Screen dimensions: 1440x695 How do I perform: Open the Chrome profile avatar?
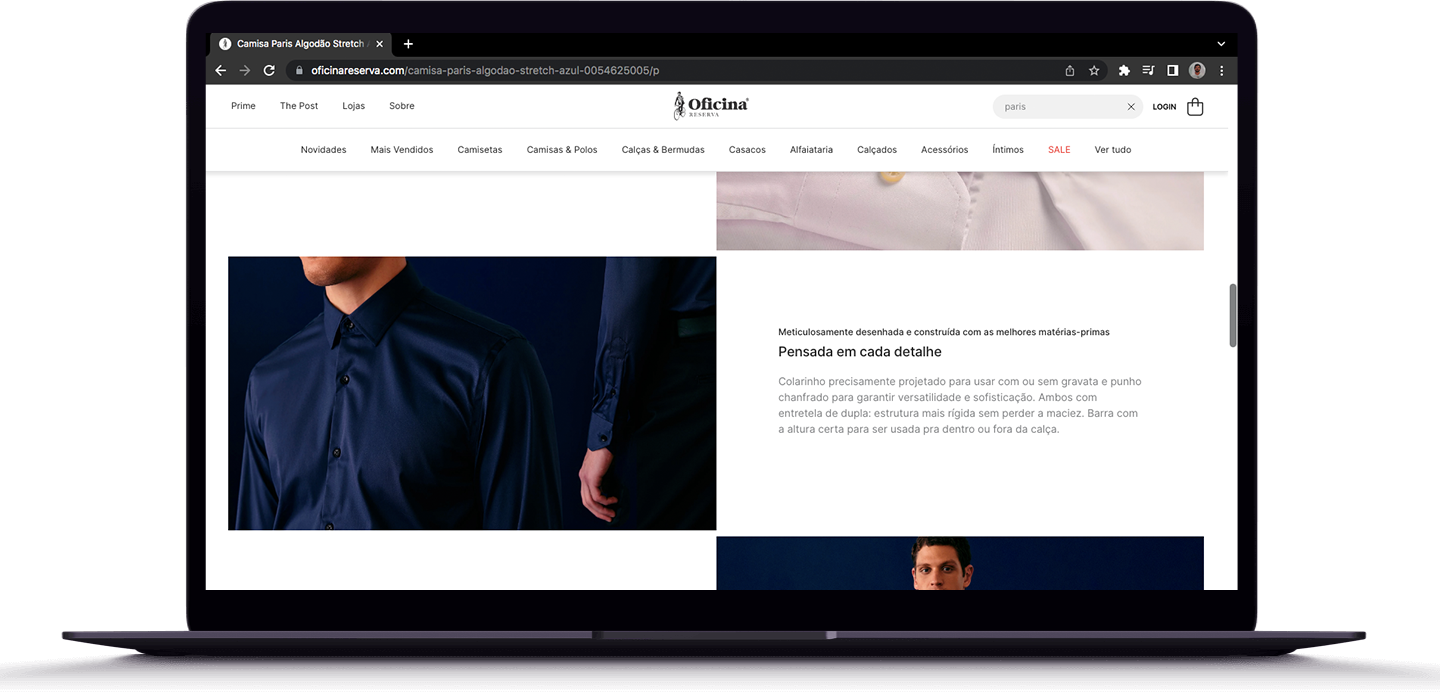(1197, 70)
